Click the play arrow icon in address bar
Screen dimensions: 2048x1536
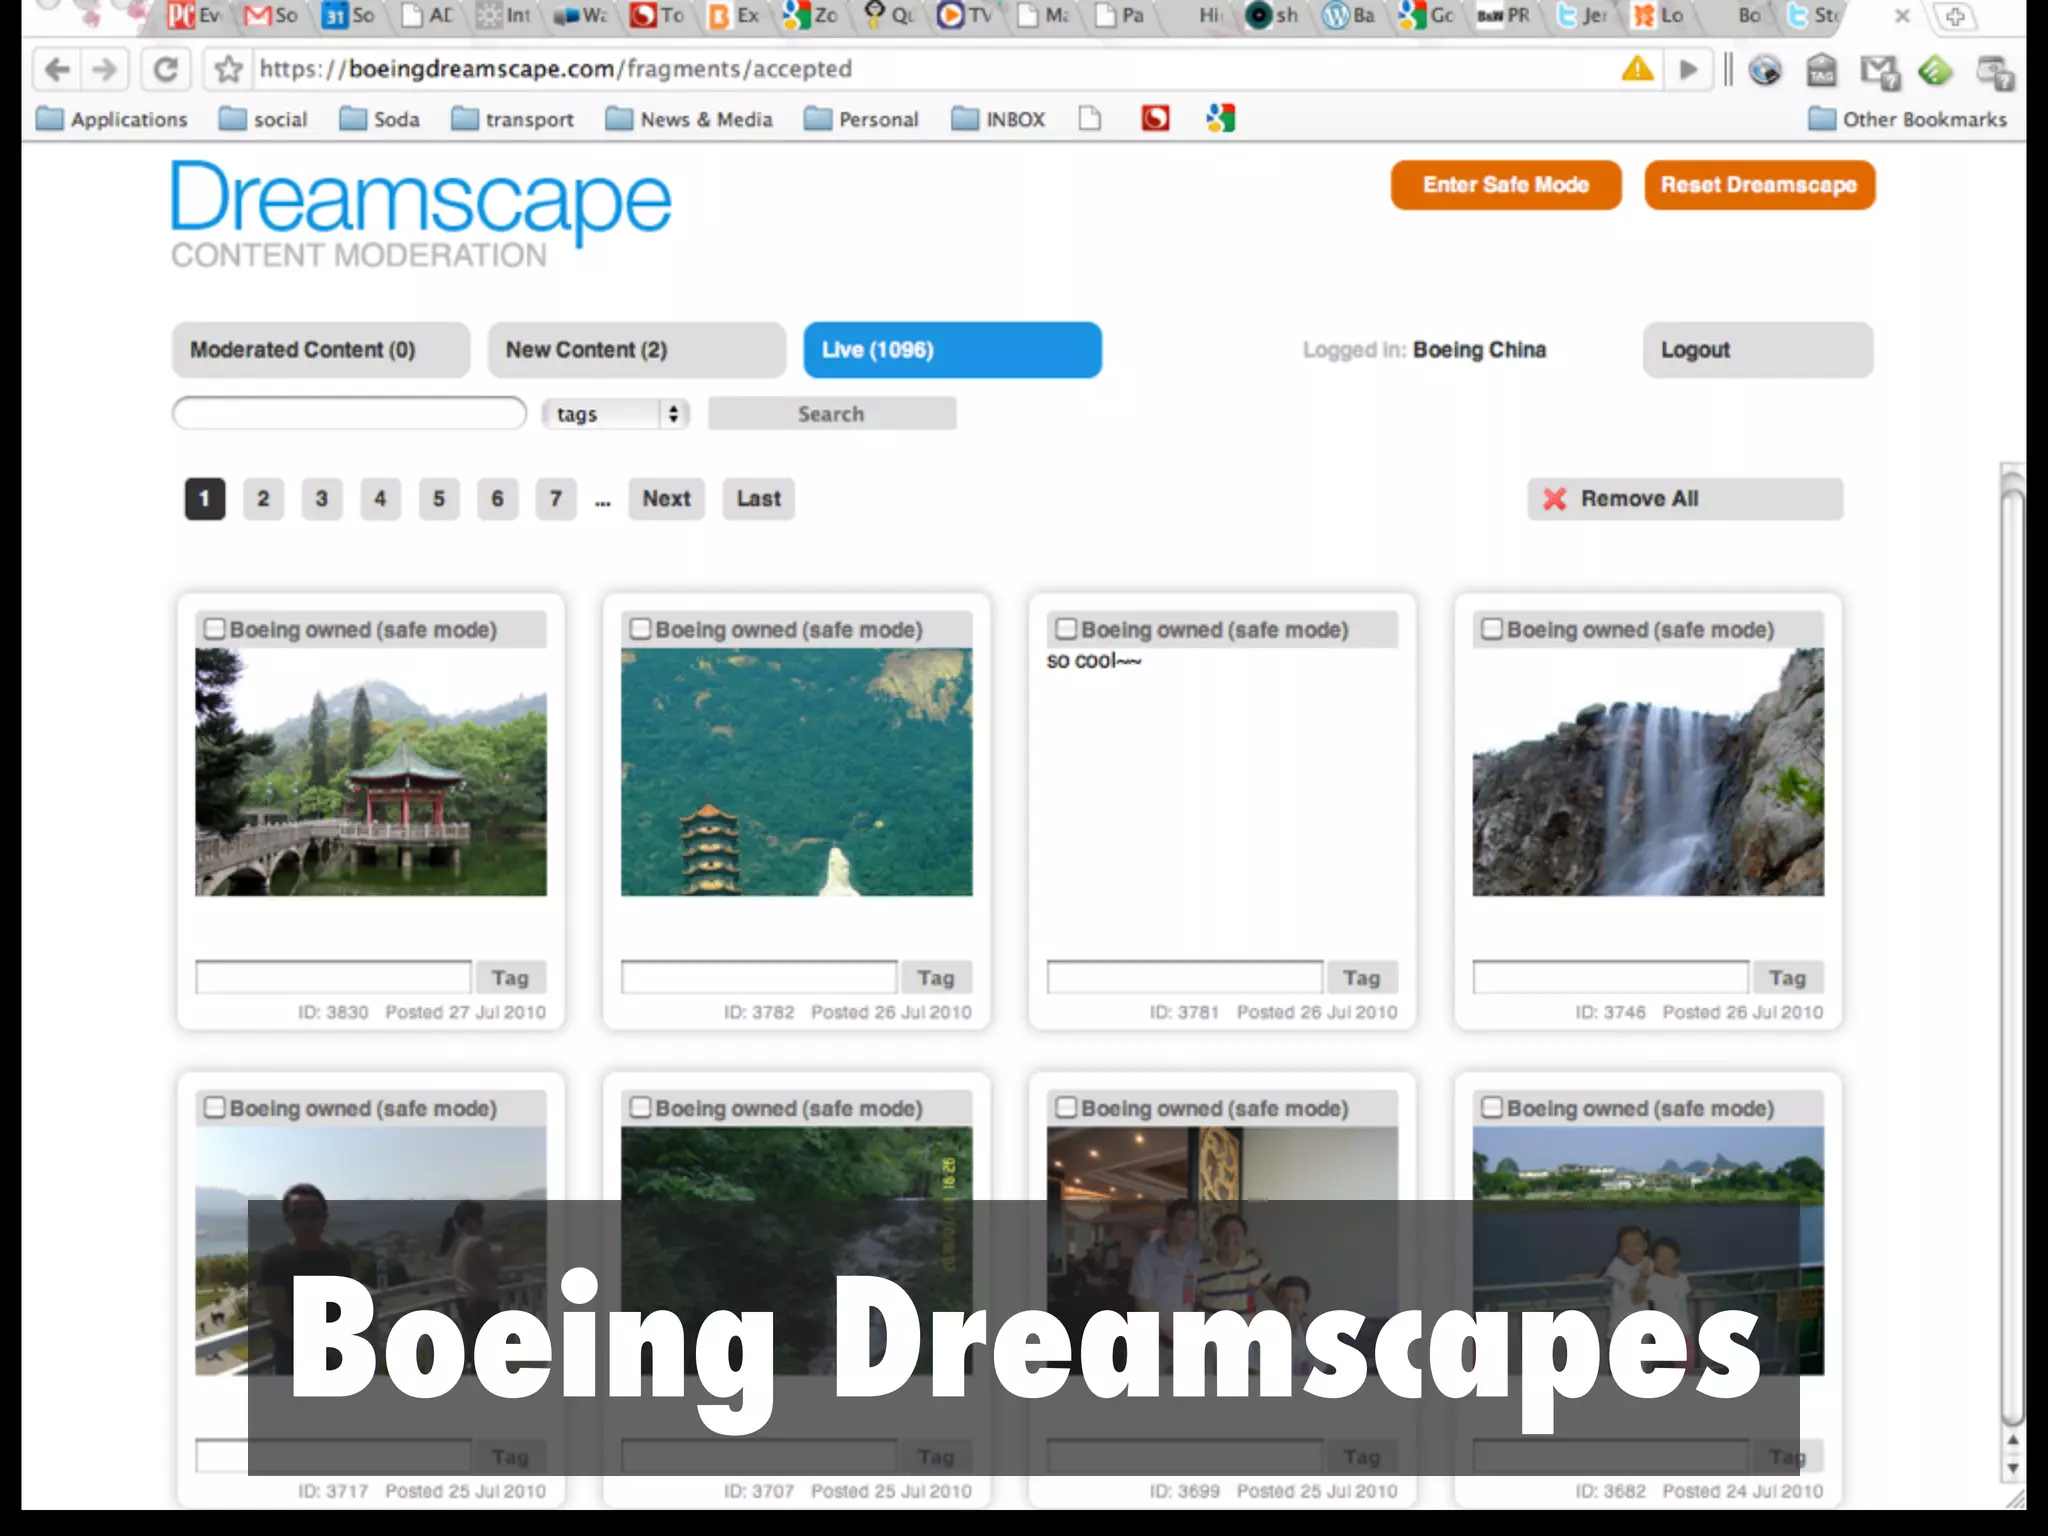point(1689,69)
